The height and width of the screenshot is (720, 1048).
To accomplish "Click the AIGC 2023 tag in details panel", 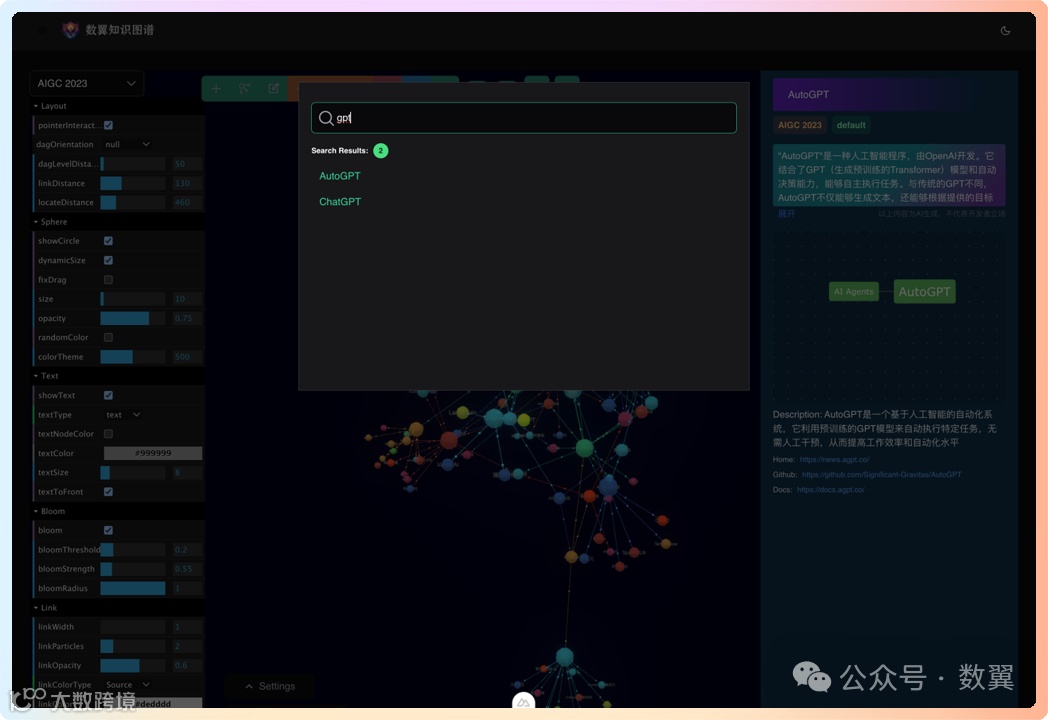I will click(x=799, y=125).
